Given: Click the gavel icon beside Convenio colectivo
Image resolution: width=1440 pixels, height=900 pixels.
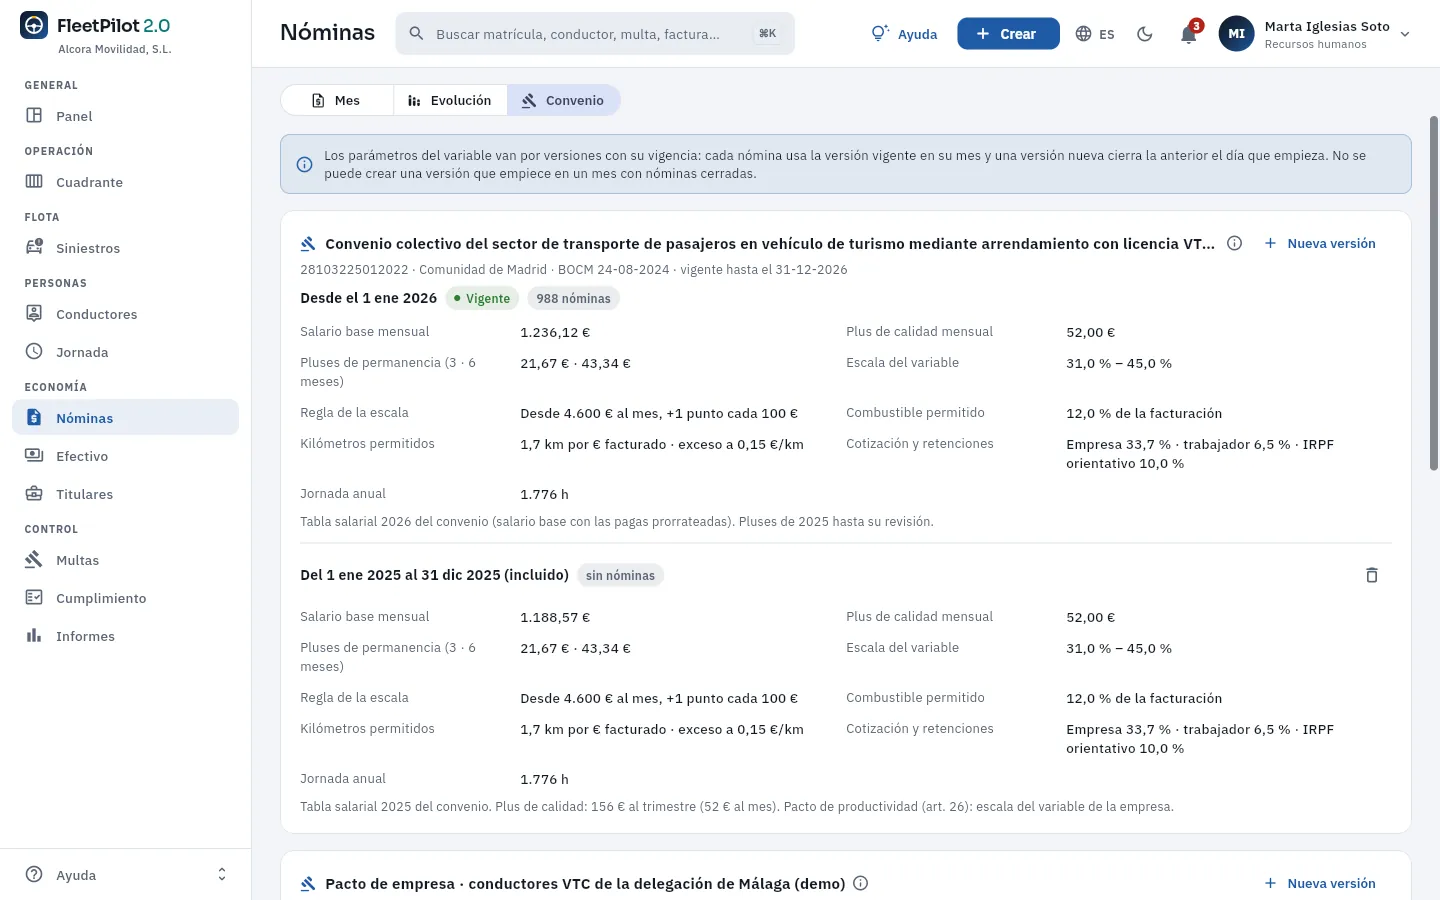Looking at the screenshot, I should (x=308, y=243).
